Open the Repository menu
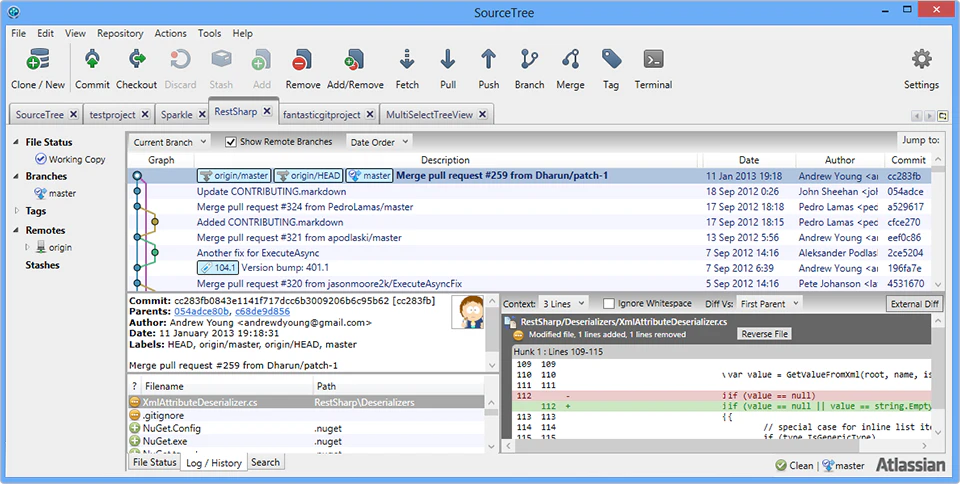 pyautogui.click(x=120, y=33)
